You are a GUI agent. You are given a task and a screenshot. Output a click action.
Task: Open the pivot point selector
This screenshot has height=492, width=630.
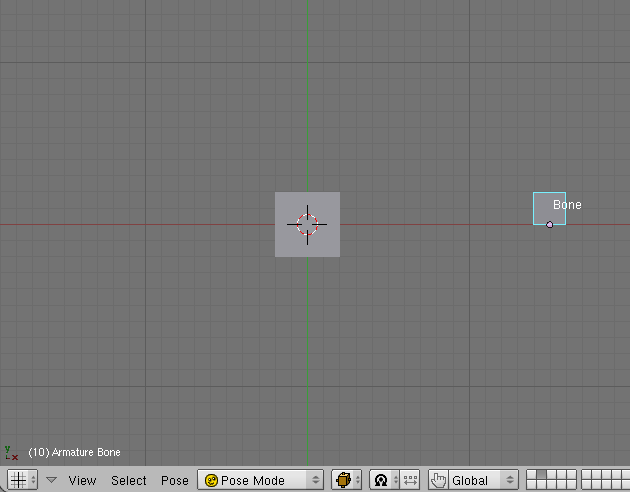tap(385, 480)
